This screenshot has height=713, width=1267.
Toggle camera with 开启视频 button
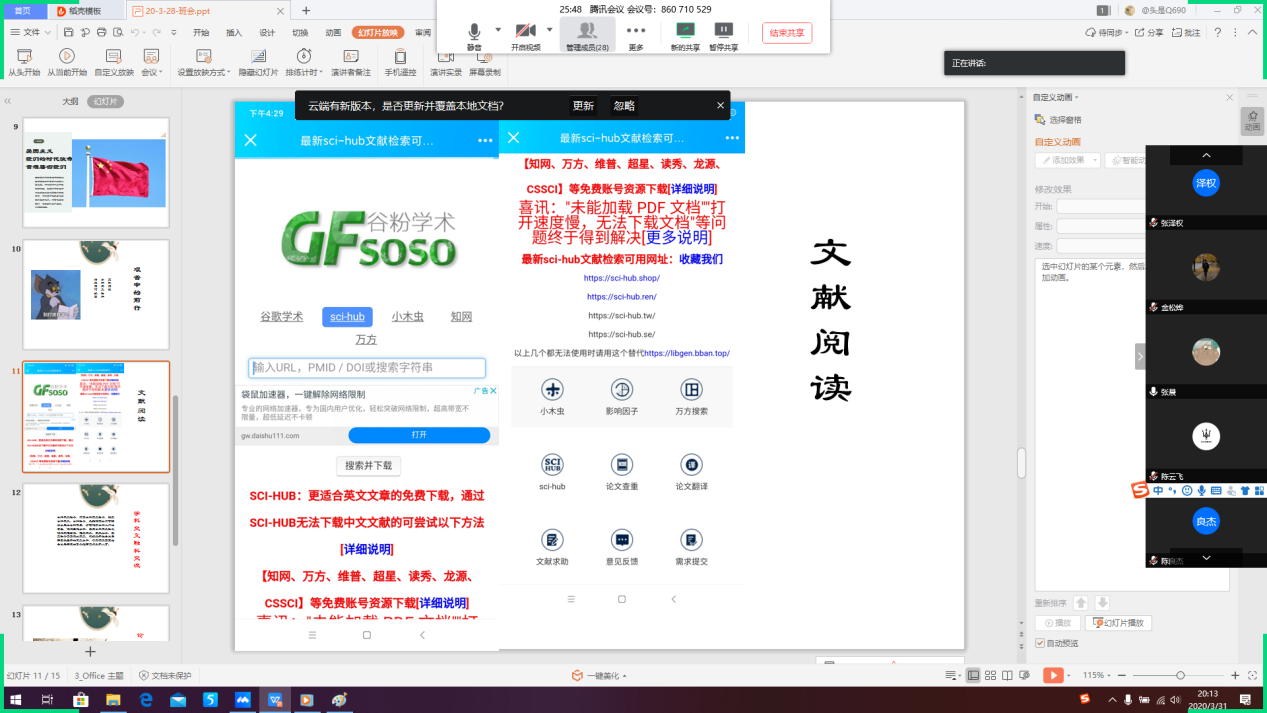click(x=525, y=34)
